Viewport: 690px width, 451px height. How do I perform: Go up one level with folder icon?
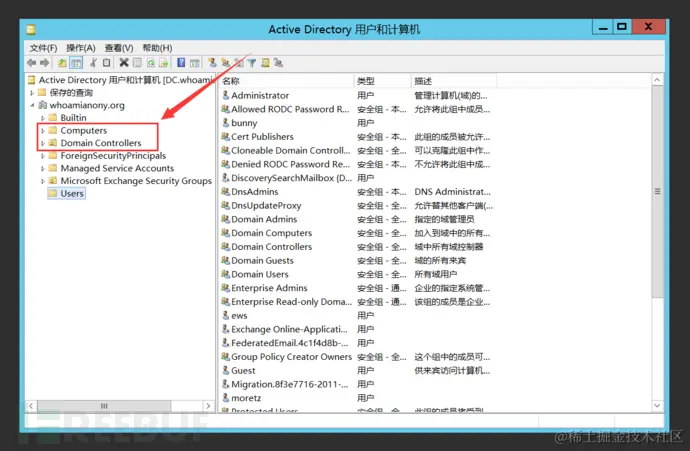62,63
